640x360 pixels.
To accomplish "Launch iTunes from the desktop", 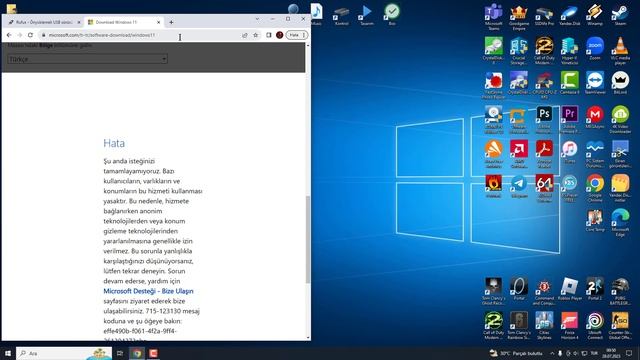I will (569, 152).
